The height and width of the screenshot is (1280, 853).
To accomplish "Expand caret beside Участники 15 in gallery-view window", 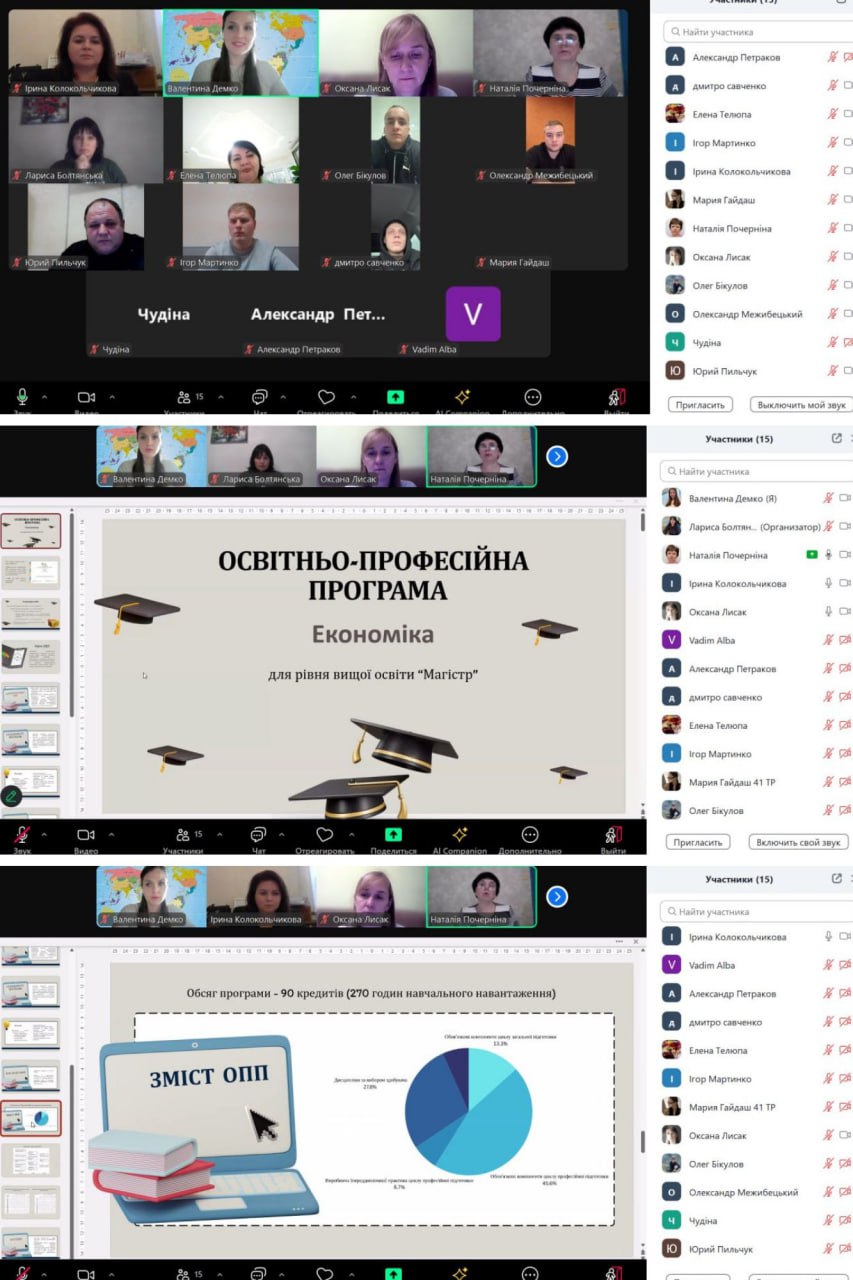I will 220,397.
